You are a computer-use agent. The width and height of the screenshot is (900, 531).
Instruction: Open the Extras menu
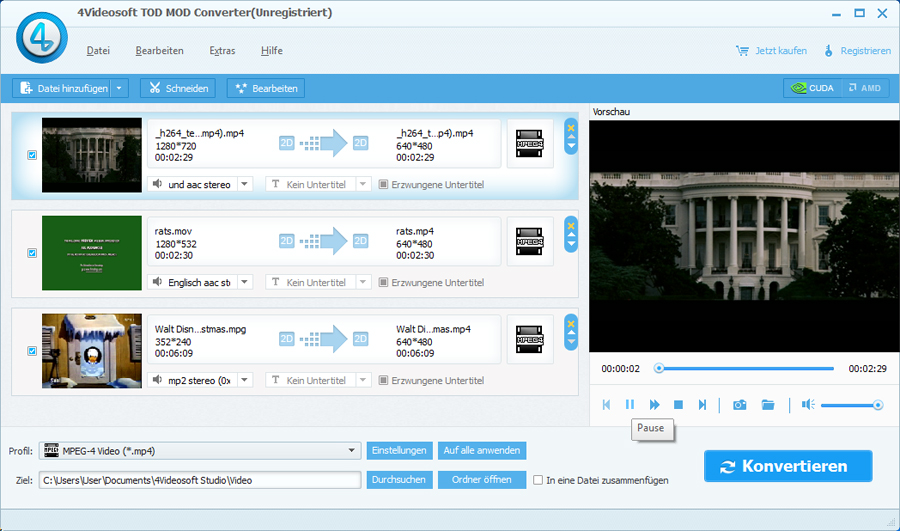coord(222,51)
